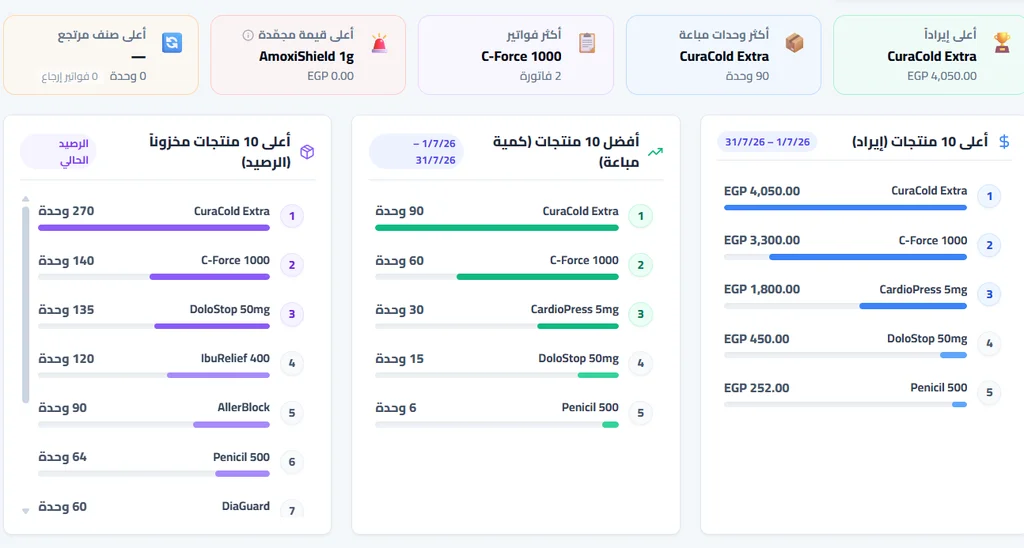Open the أكثر وحدات مباعة summary card
The image size is (1024, 548).
tap(724, 55)
